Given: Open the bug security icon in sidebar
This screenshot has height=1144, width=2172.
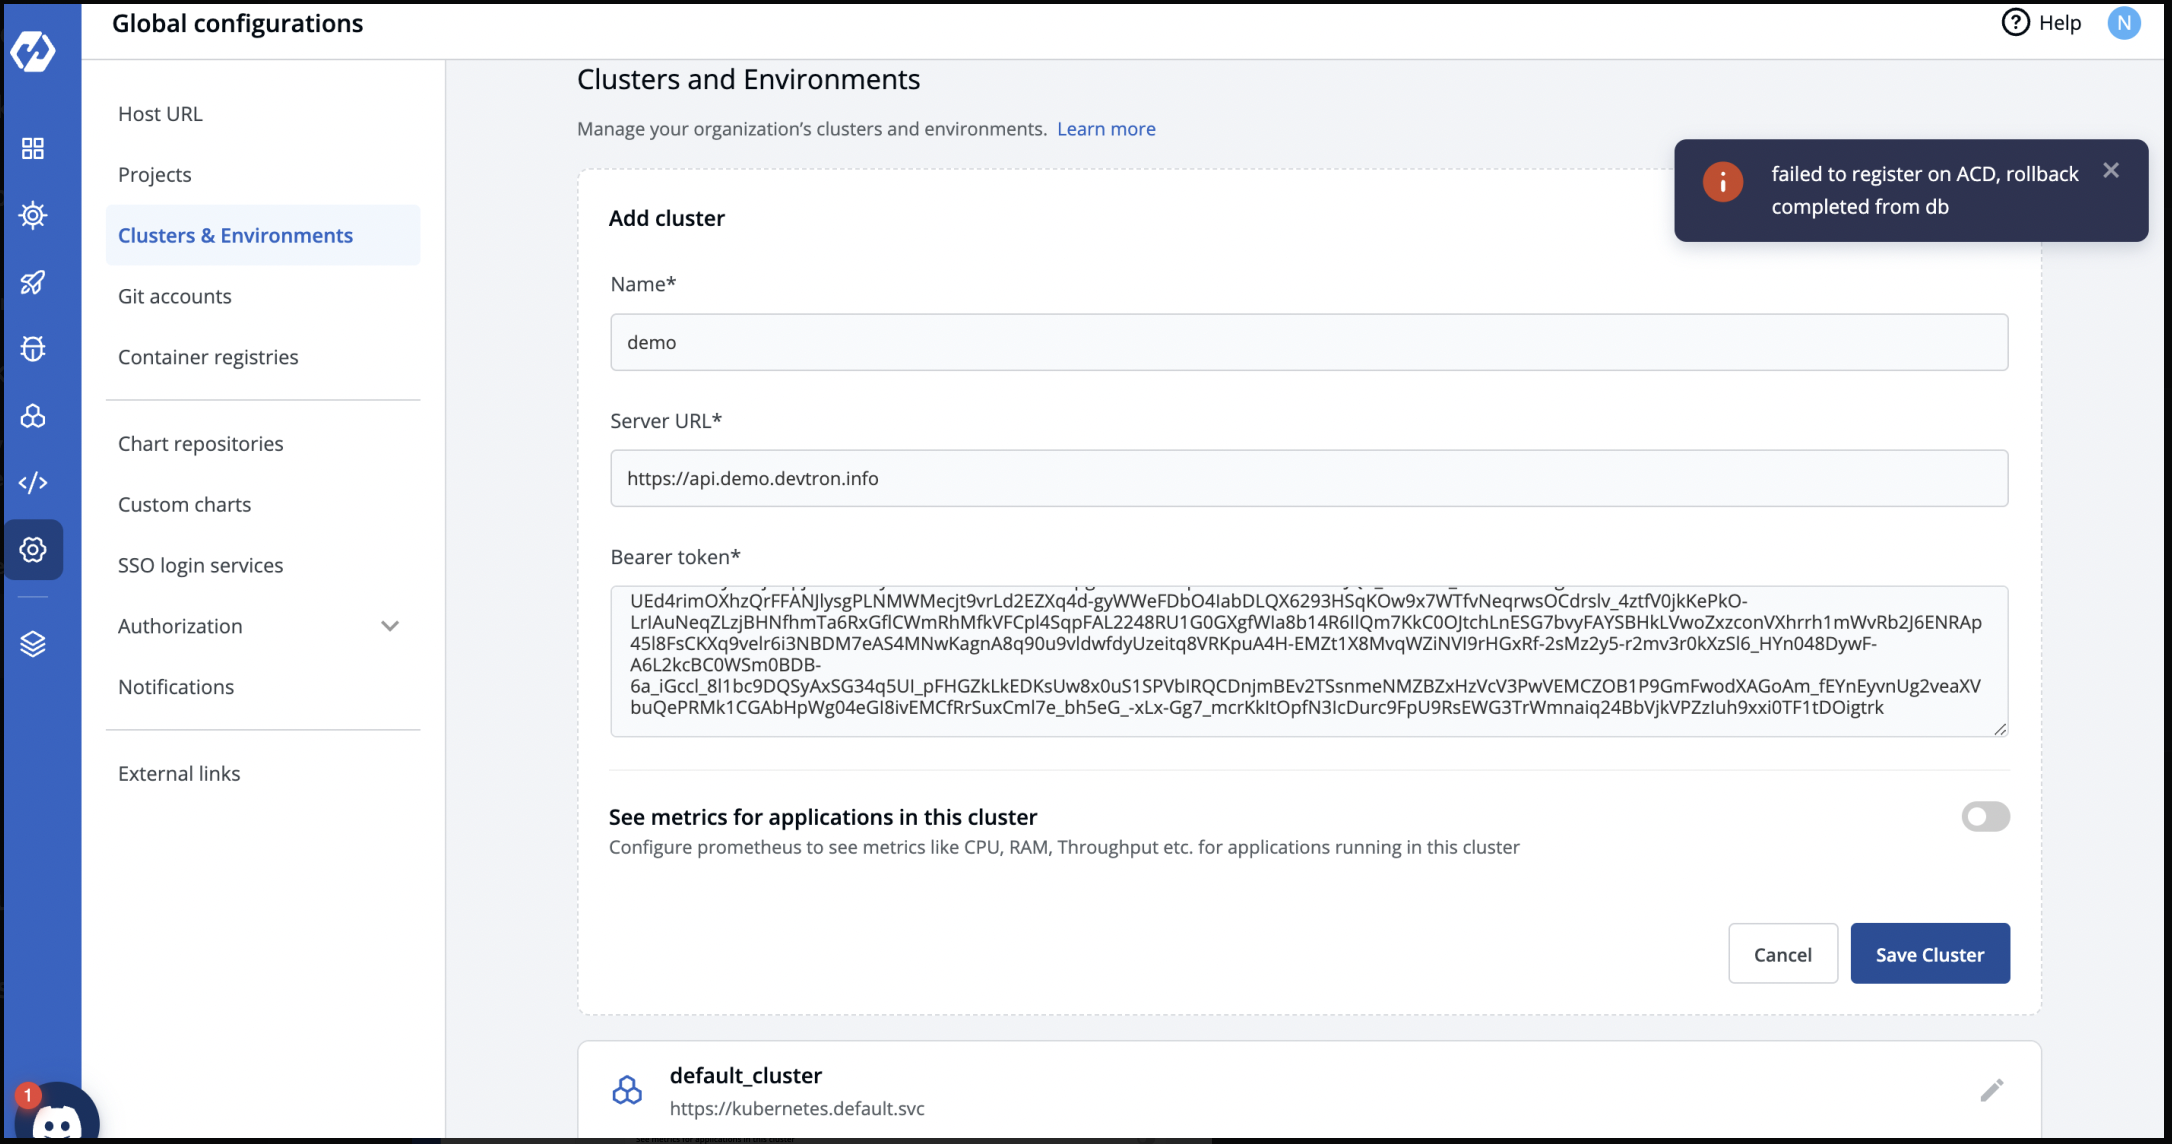Looking at the screenshot, I should point(33,348).
